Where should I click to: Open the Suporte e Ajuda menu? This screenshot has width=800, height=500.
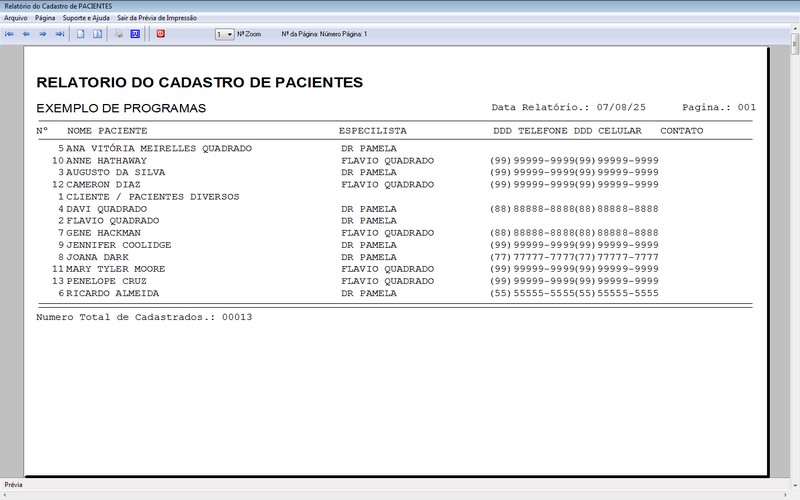click(86, 18)
